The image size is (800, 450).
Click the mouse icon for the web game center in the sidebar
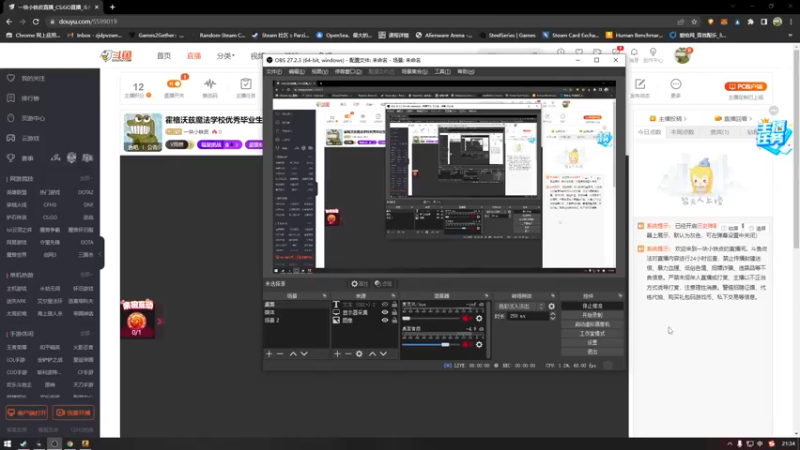coord(11,118)
